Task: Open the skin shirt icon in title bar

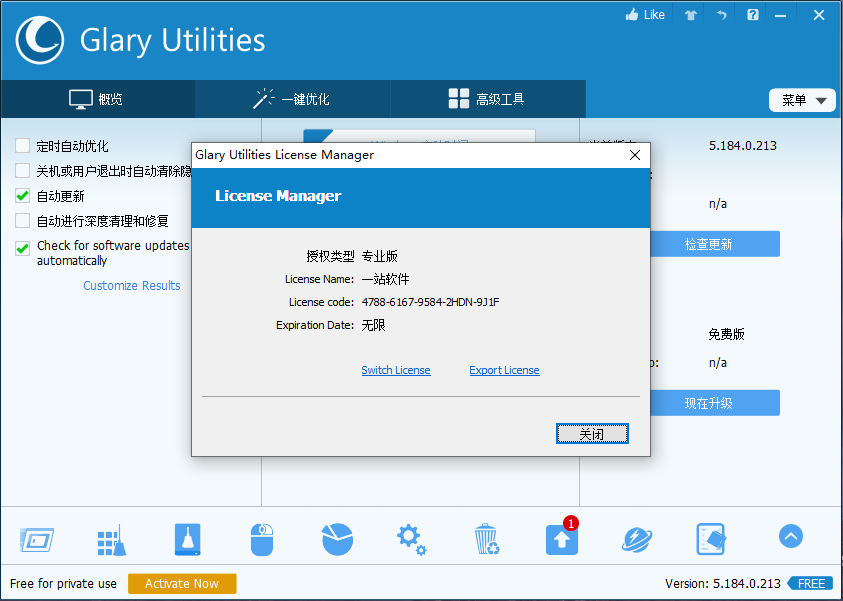Action: pyautogui.click(x=691, y=15)
